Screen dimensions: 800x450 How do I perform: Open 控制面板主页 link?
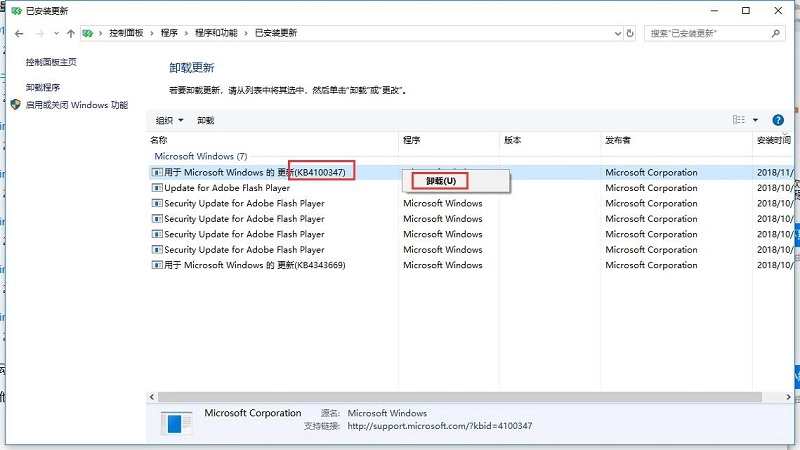pos(51,62)
